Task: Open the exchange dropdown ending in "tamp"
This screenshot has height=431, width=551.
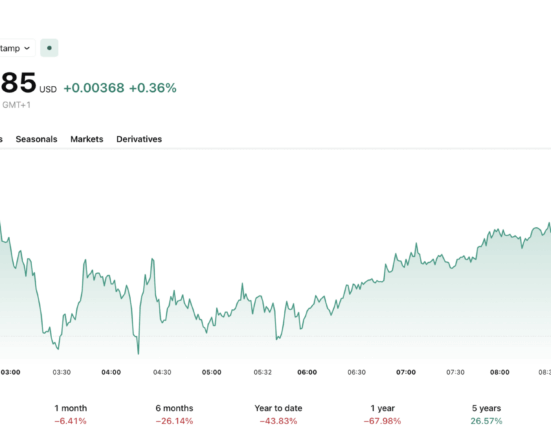Action: [17, 48]
